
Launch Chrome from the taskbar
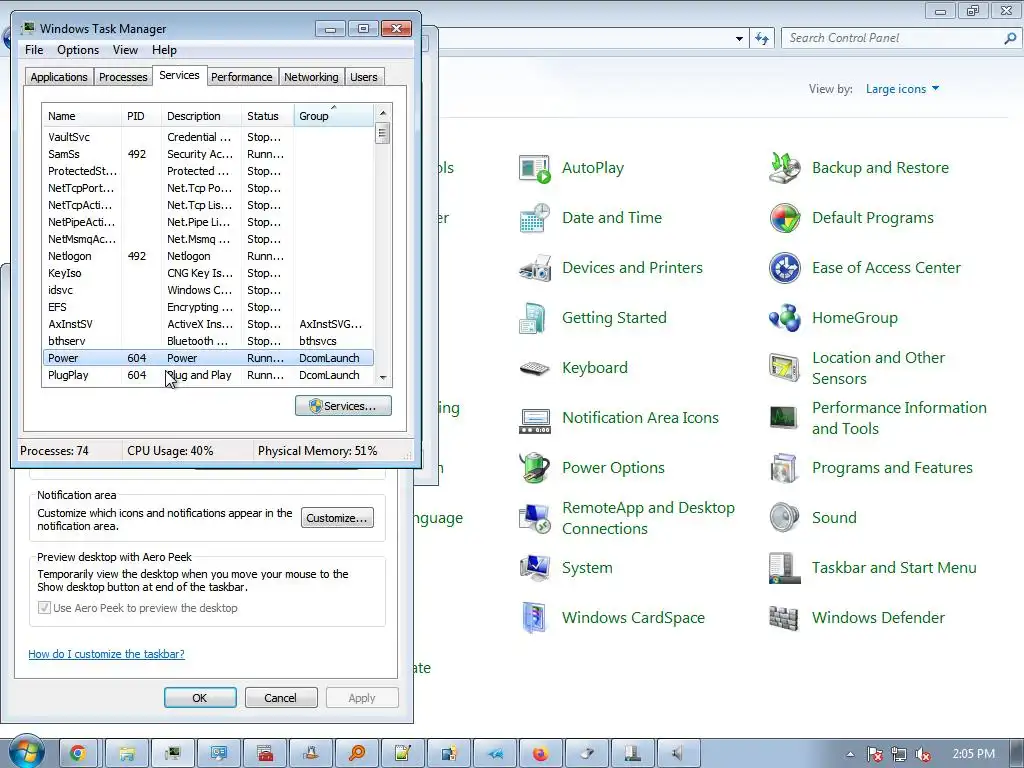click(78, 754)
